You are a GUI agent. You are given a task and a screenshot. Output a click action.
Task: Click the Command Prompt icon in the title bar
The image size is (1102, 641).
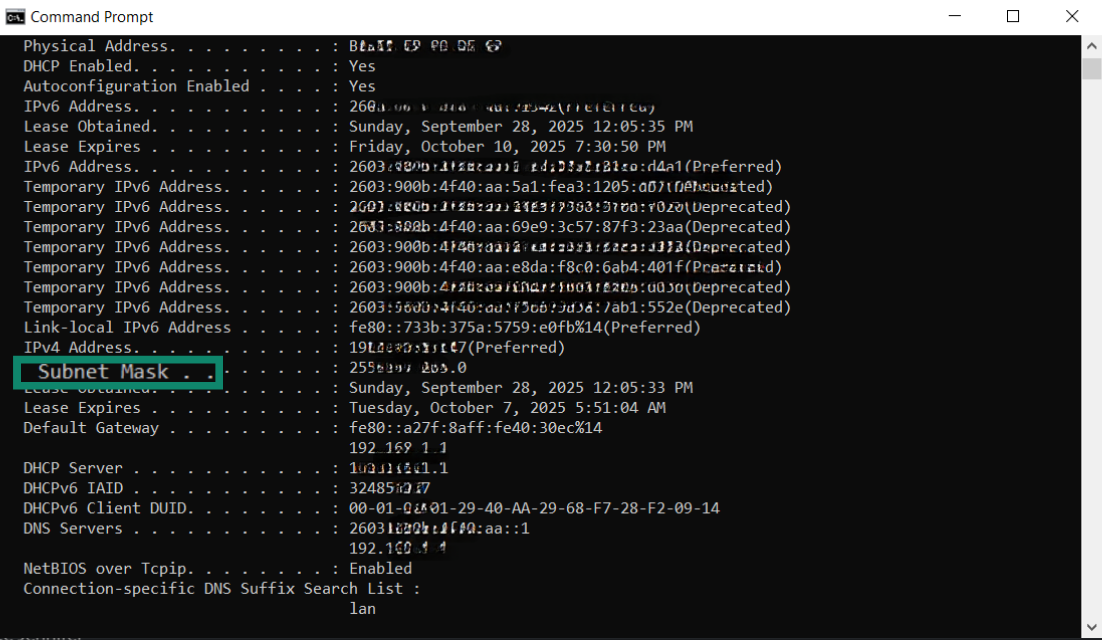click(x=15, y=16)
